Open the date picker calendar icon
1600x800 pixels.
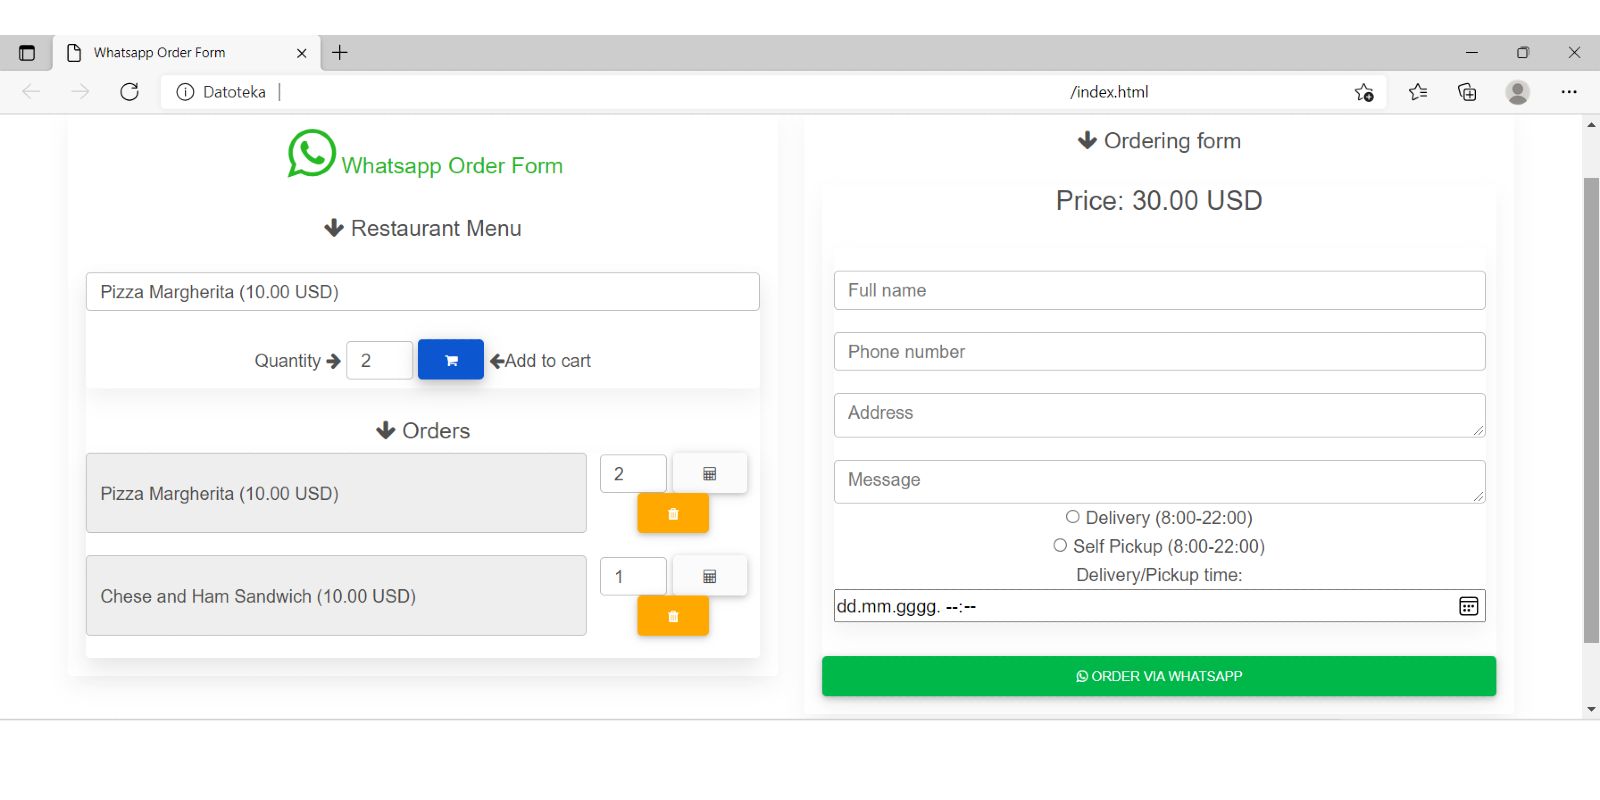(x=1468, y=606)
